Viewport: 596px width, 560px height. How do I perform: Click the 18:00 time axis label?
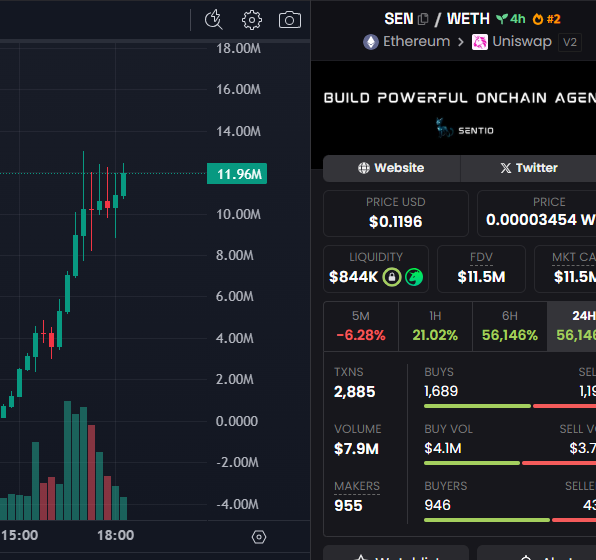coord(116,535)
